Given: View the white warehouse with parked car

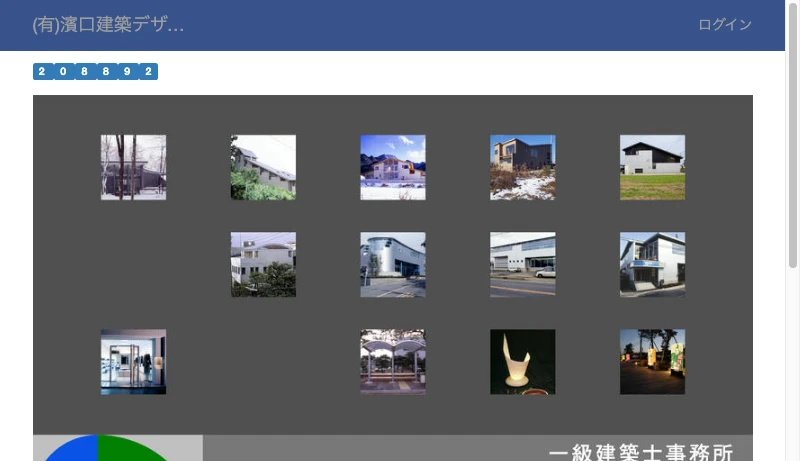Looking at the screenshot, I should pos(522,264).
